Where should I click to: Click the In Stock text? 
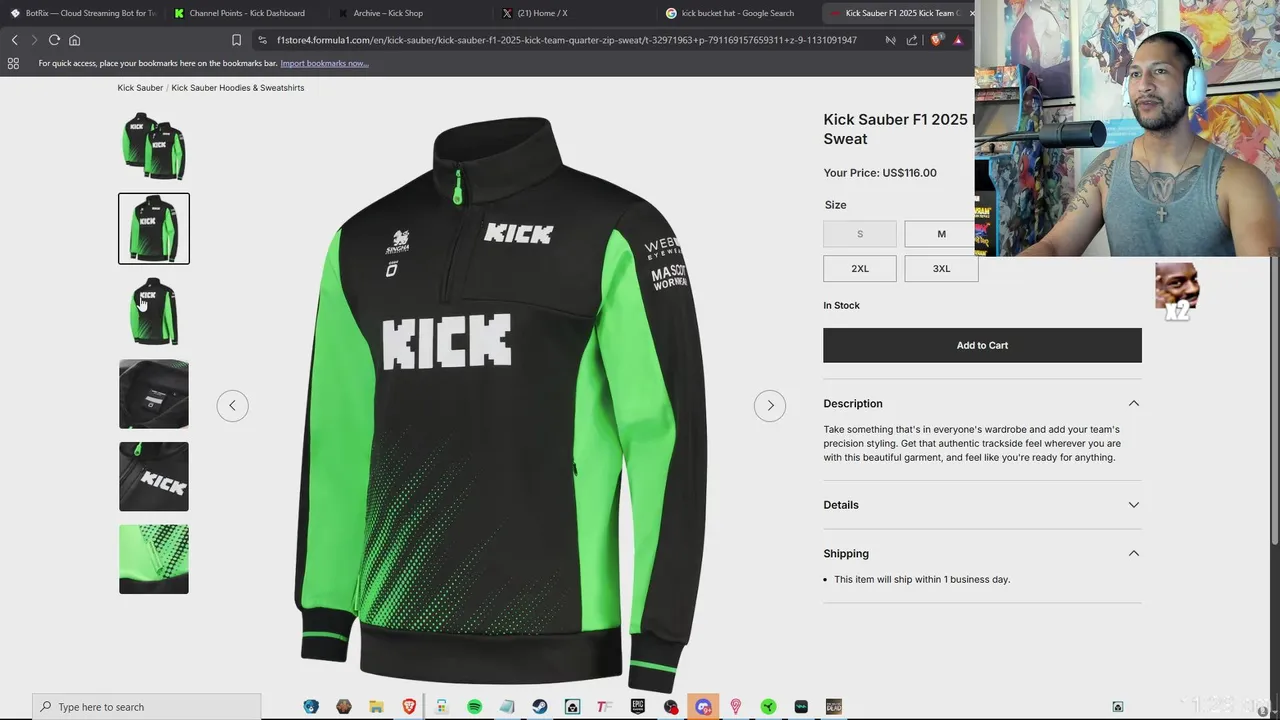click(841, 306)
